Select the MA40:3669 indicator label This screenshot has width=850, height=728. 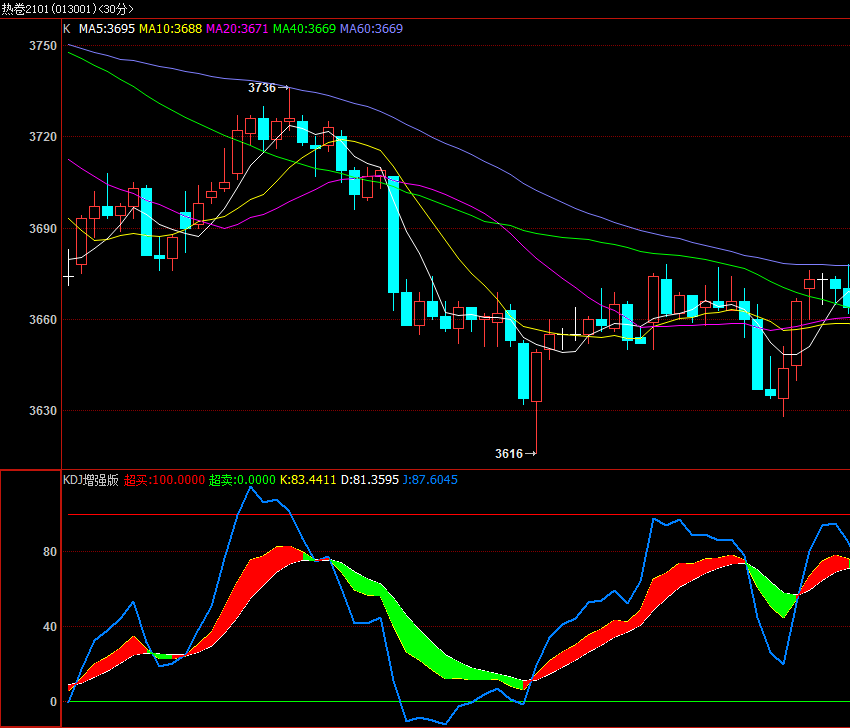[305, 29]
